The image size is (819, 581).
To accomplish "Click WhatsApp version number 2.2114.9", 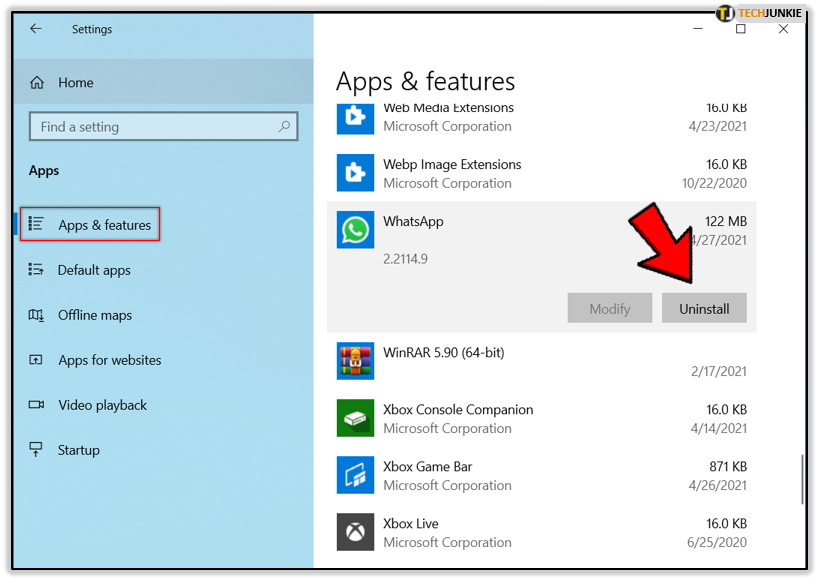I will (x=405, y=259).
